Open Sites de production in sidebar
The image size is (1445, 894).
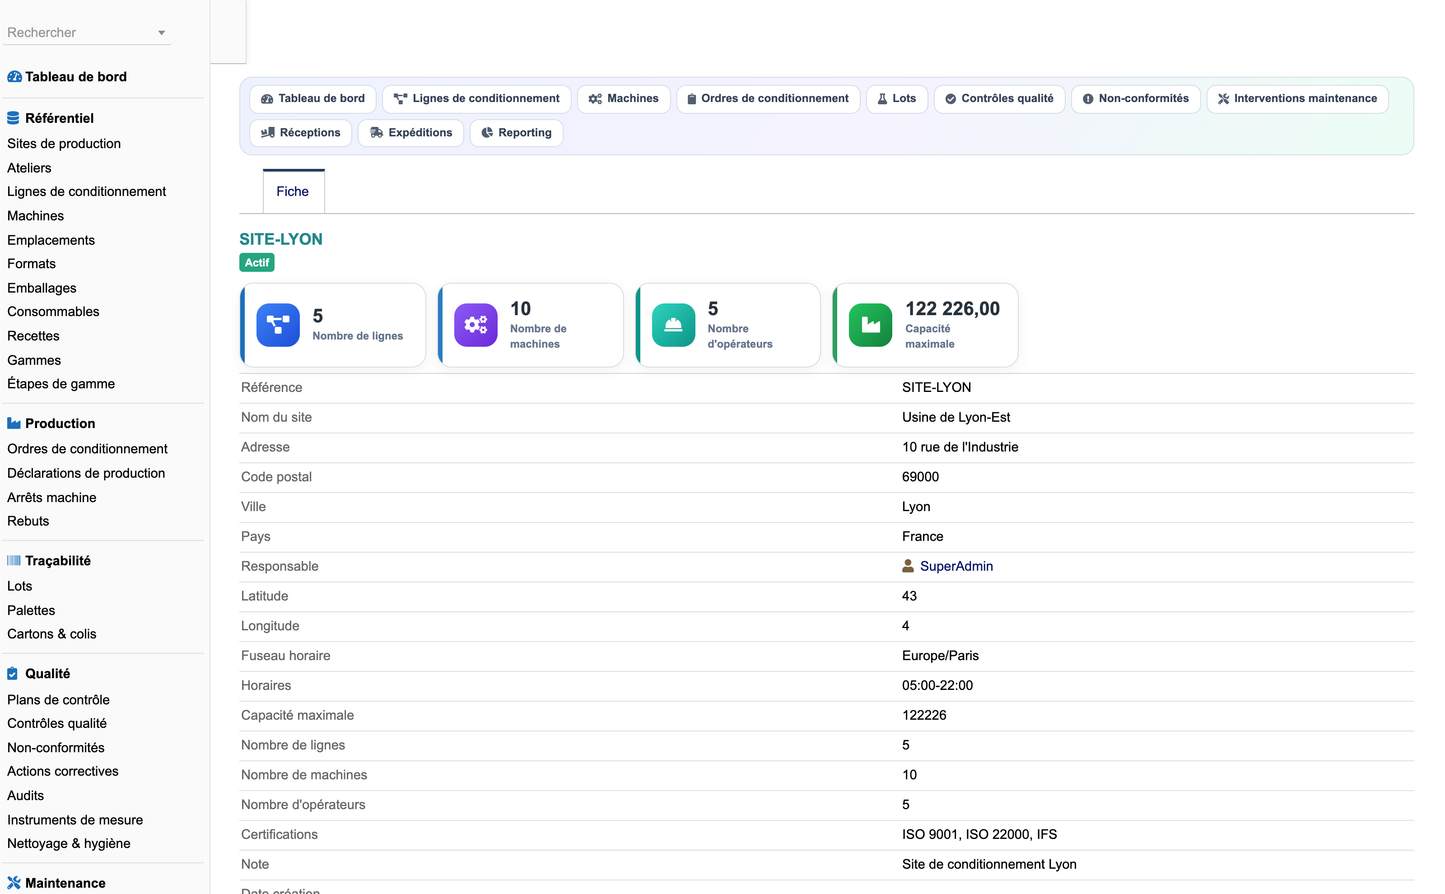tap(64, 144)
